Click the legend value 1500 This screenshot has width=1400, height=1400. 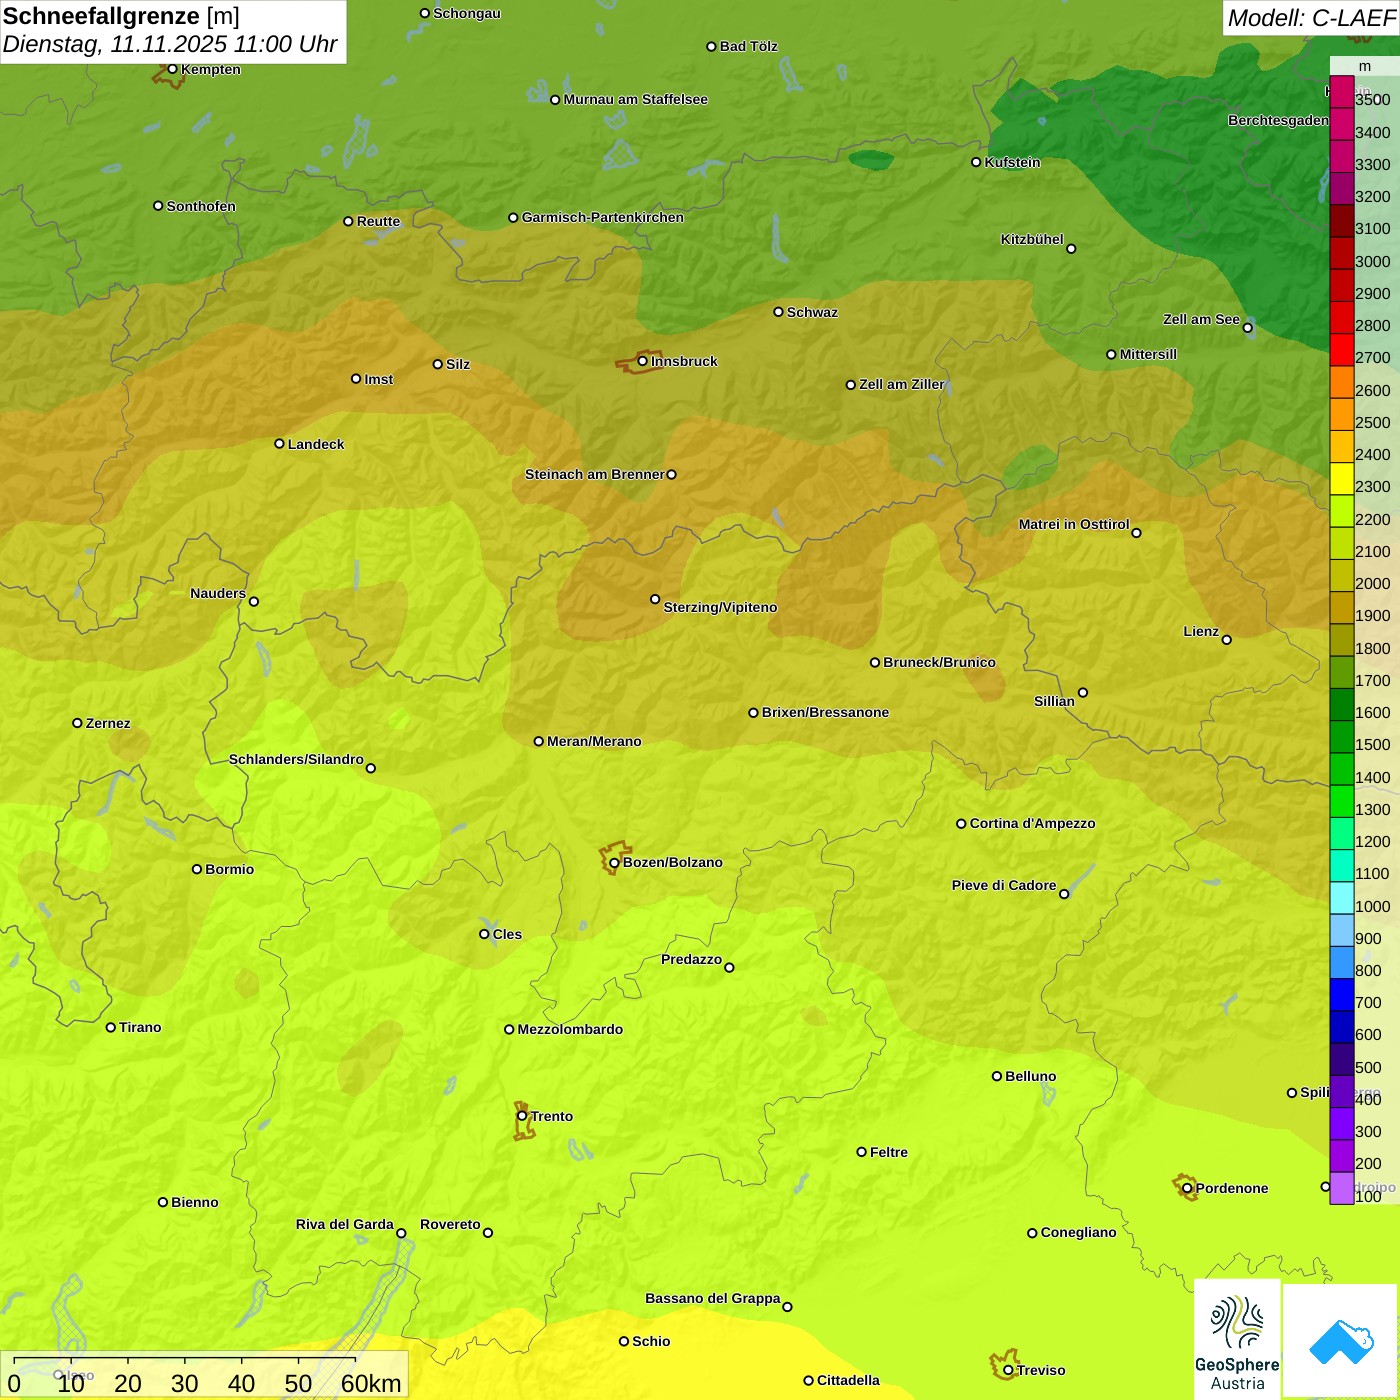[x=1373, y=744]
